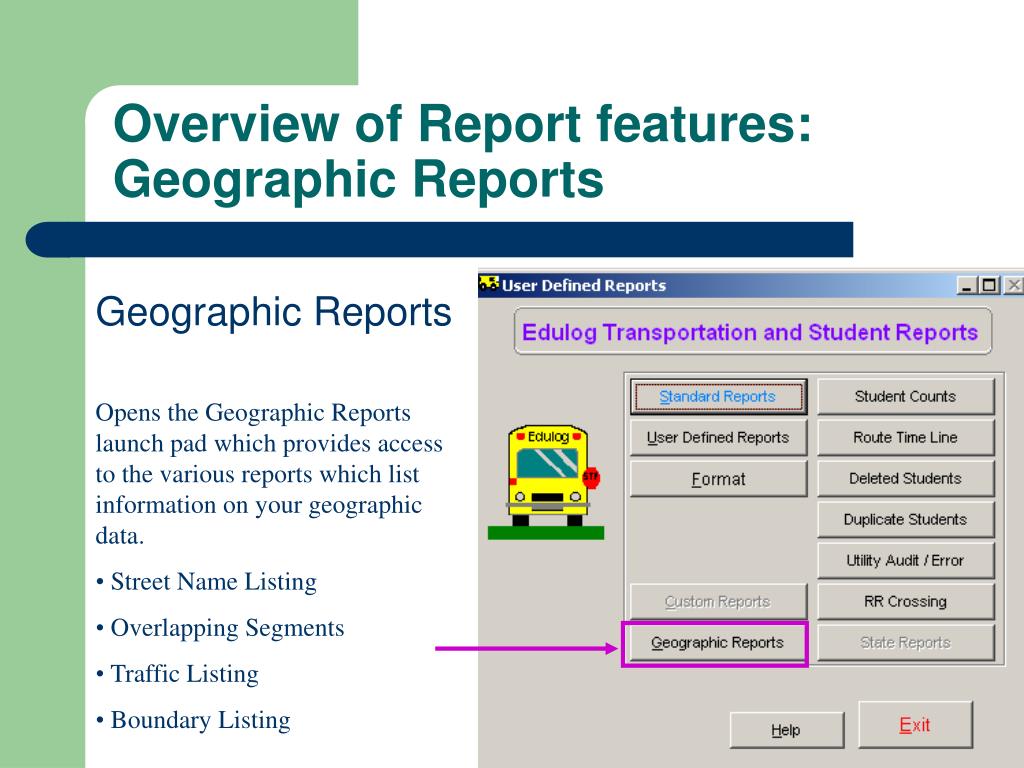Open Student Counts report

pyautogui.click(x=906, y=396)
